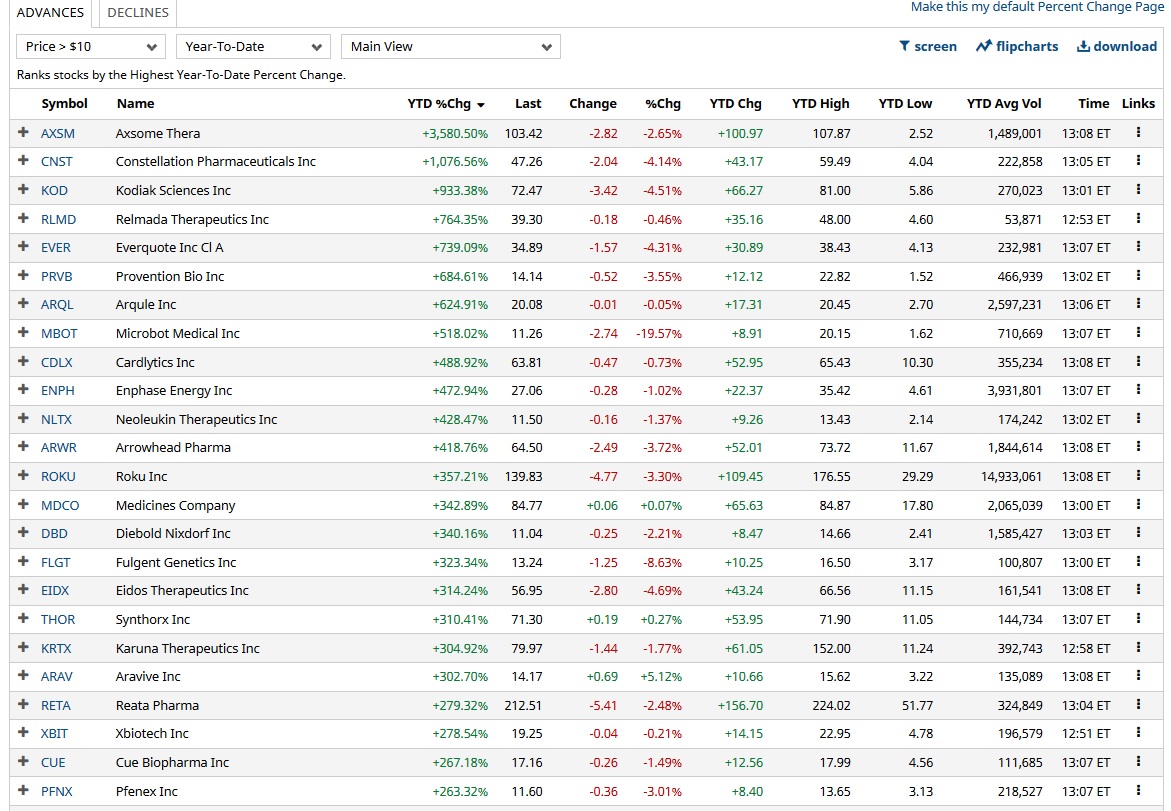This screenshot has height=811, width=1171.
Task: Open links menu for ENPH row
Action: point(1138,390)
